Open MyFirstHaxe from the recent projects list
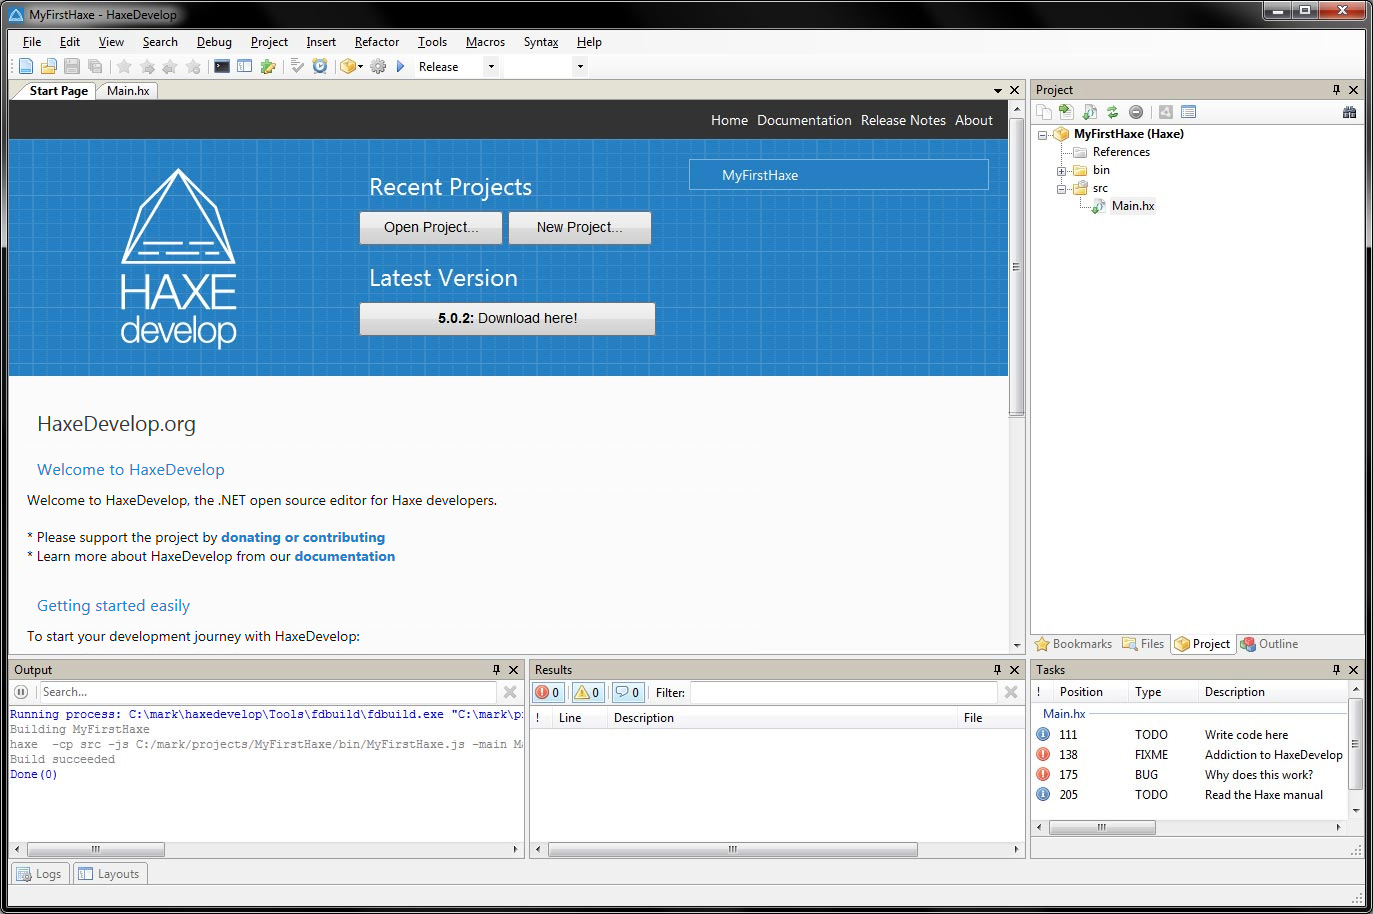 point(838,175)
